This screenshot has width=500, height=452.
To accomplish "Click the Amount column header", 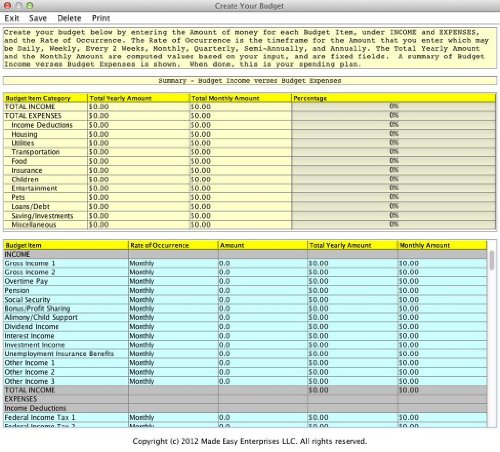I will 263,245.
